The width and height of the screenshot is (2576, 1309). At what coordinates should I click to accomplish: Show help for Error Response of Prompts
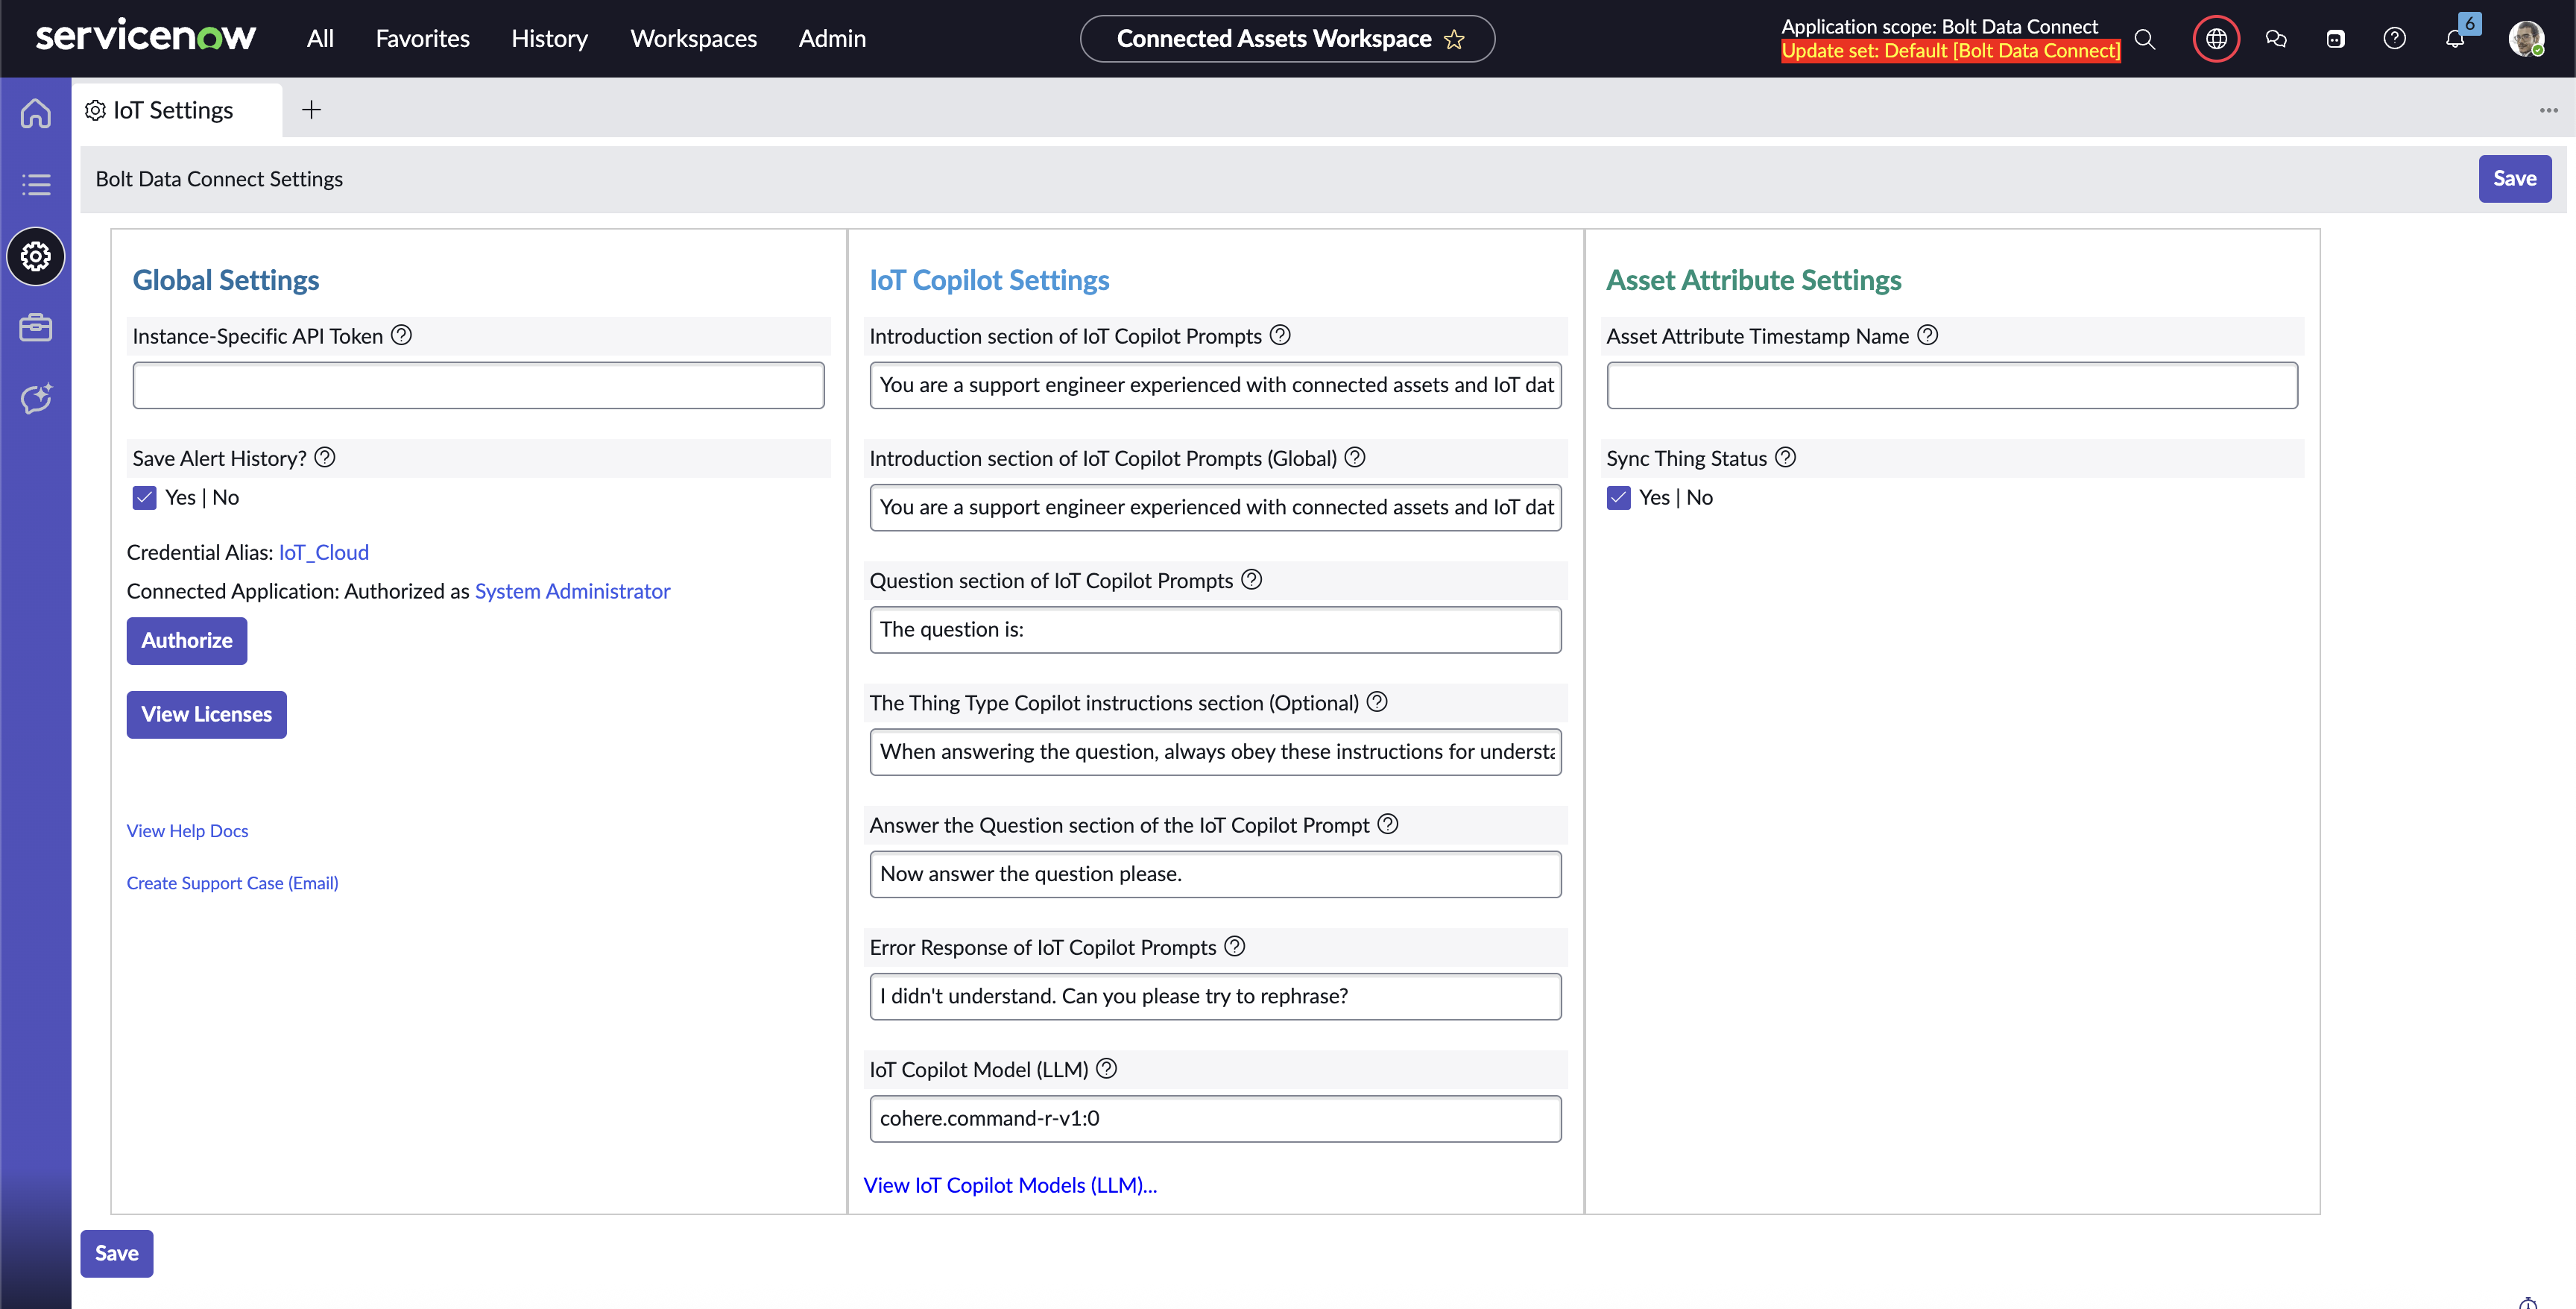1236,946
